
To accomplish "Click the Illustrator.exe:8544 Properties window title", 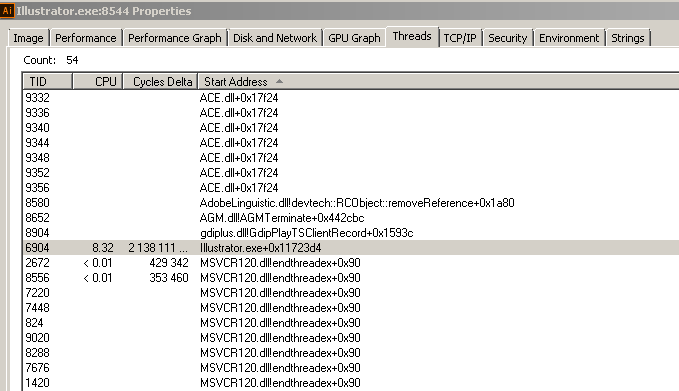I will (x=104, y=11).
